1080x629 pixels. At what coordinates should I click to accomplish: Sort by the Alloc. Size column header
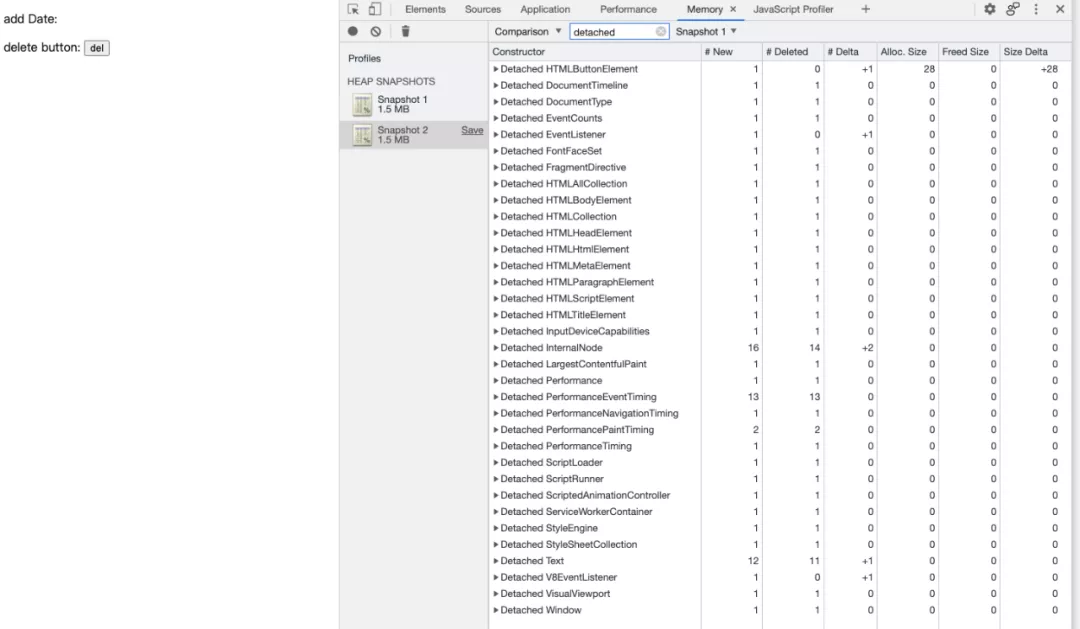tap(907, 52)
